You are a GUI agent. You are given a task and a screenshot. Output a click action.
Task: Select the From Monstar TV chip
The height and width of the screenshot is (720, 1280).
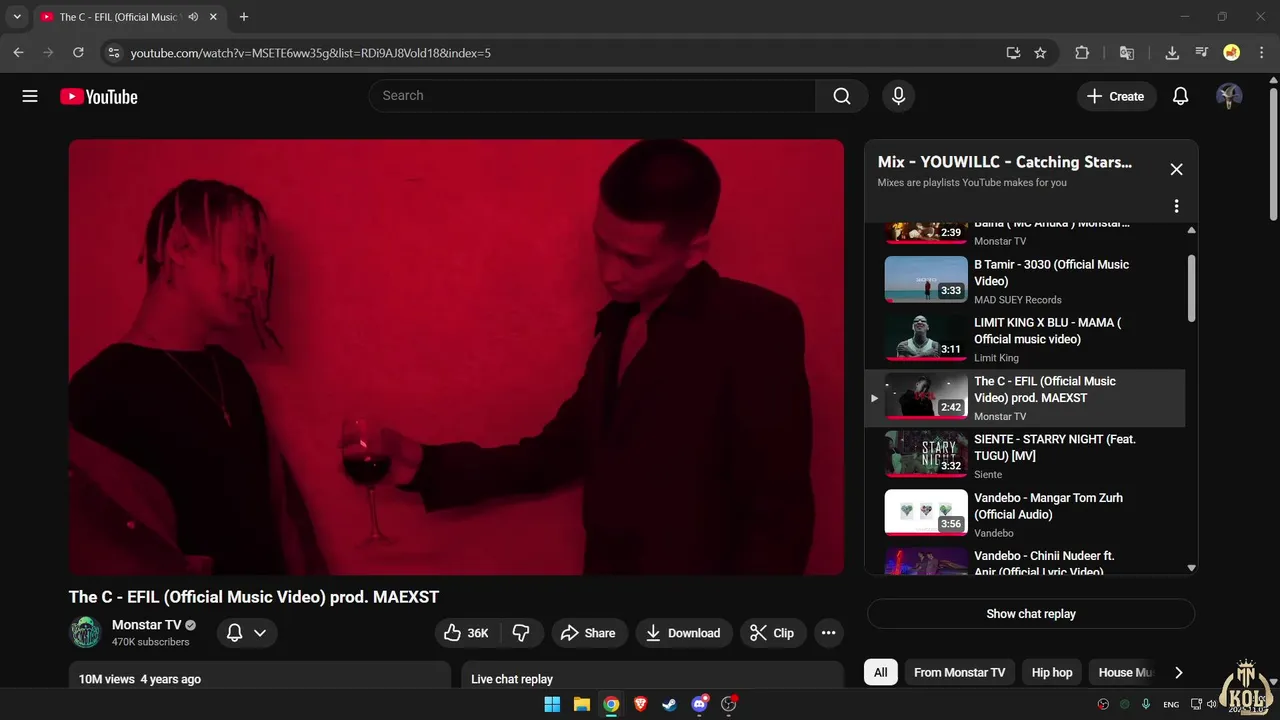point(959,673)
